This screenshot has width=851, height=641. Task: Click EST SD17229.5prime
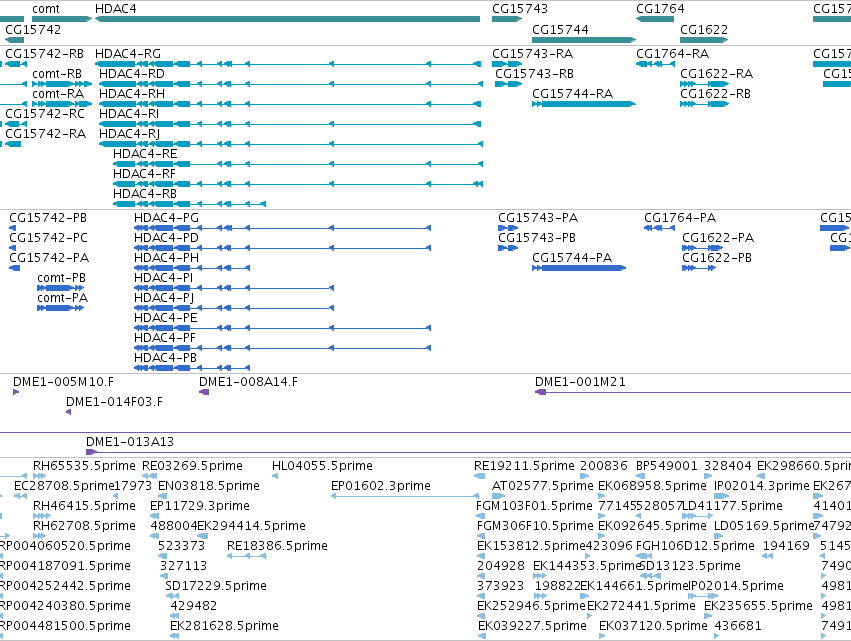pyautogui.click(x=216, y=587)
